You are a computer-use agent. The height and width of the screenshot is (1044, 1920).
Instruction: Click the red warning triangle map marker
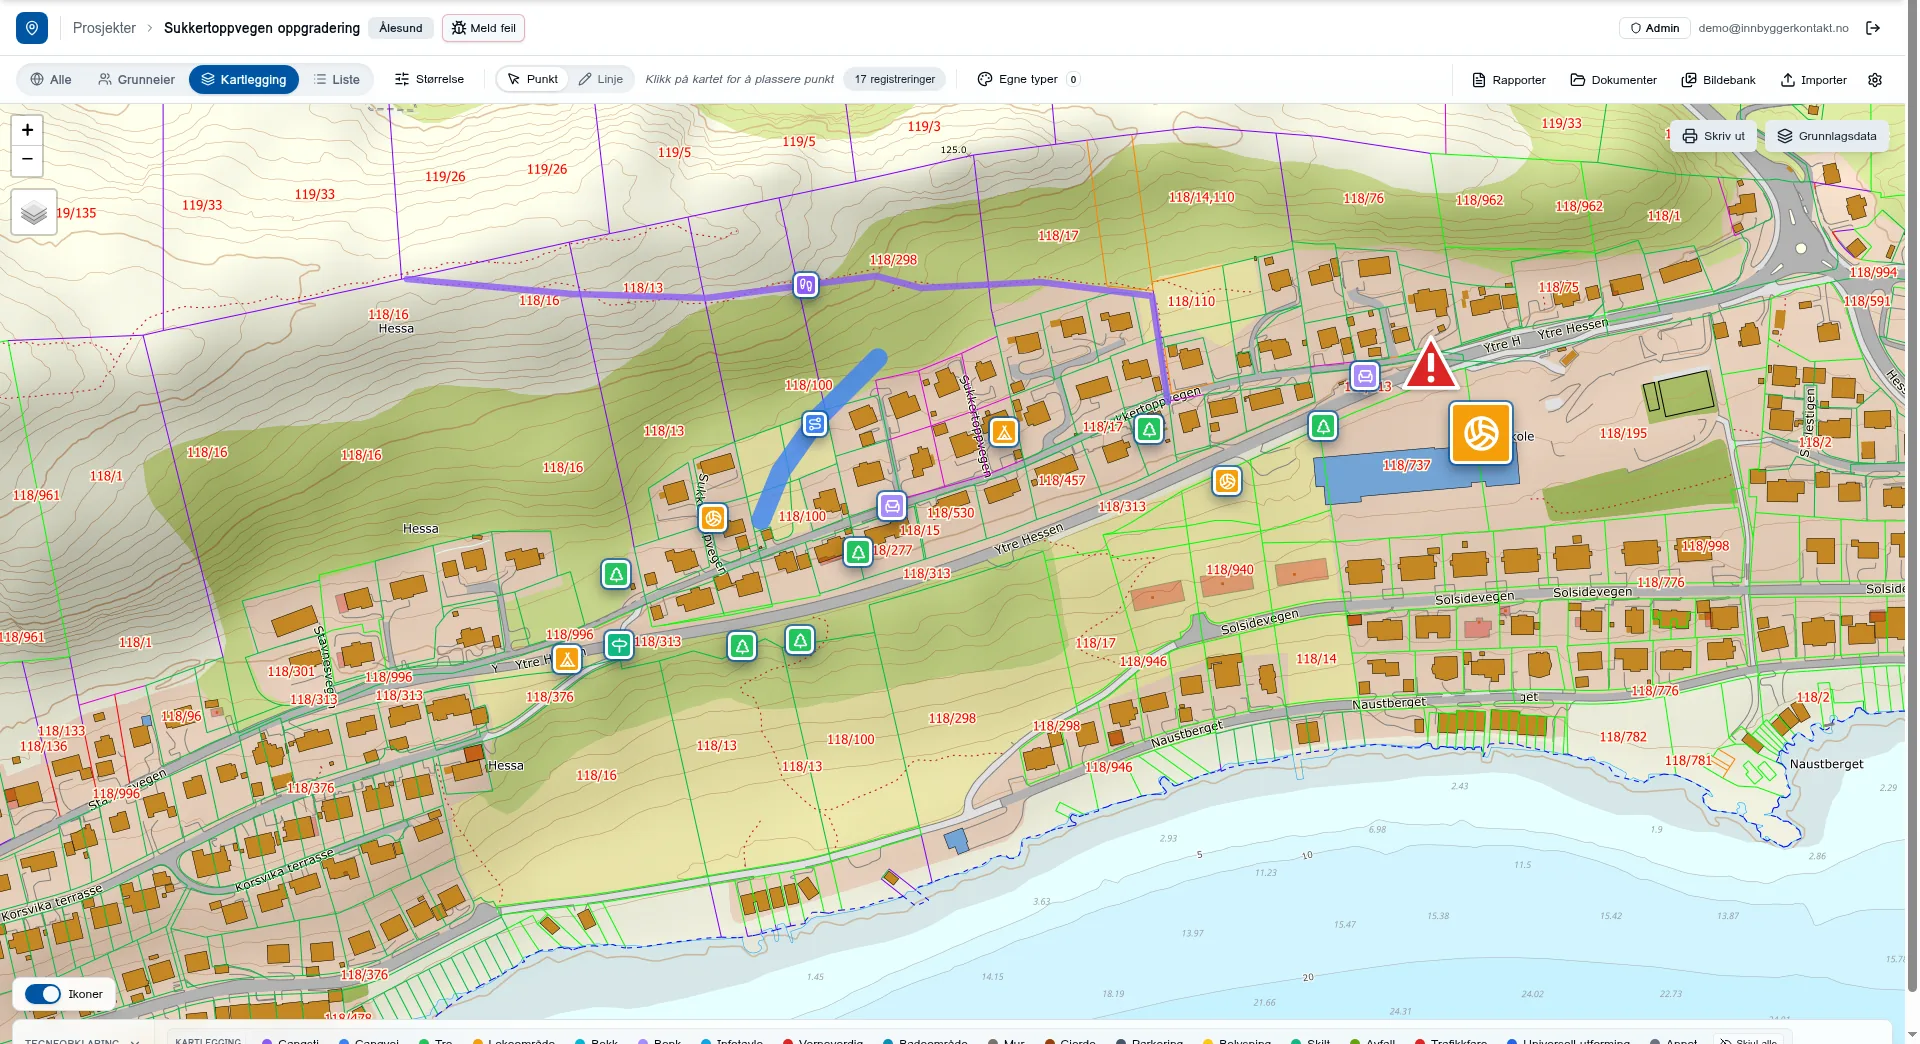click(x=1431, y=364)
